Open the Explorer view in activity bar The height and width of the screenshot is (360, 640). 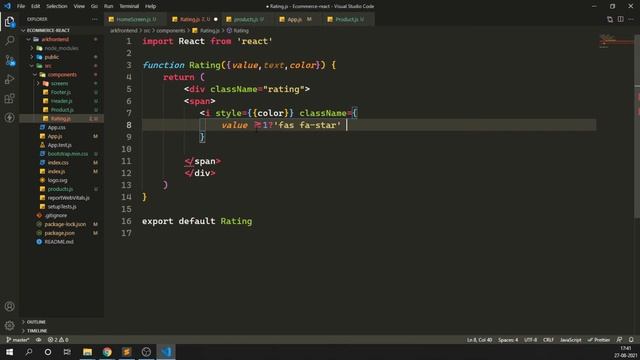pyautogui.click(x=9, y=22)
